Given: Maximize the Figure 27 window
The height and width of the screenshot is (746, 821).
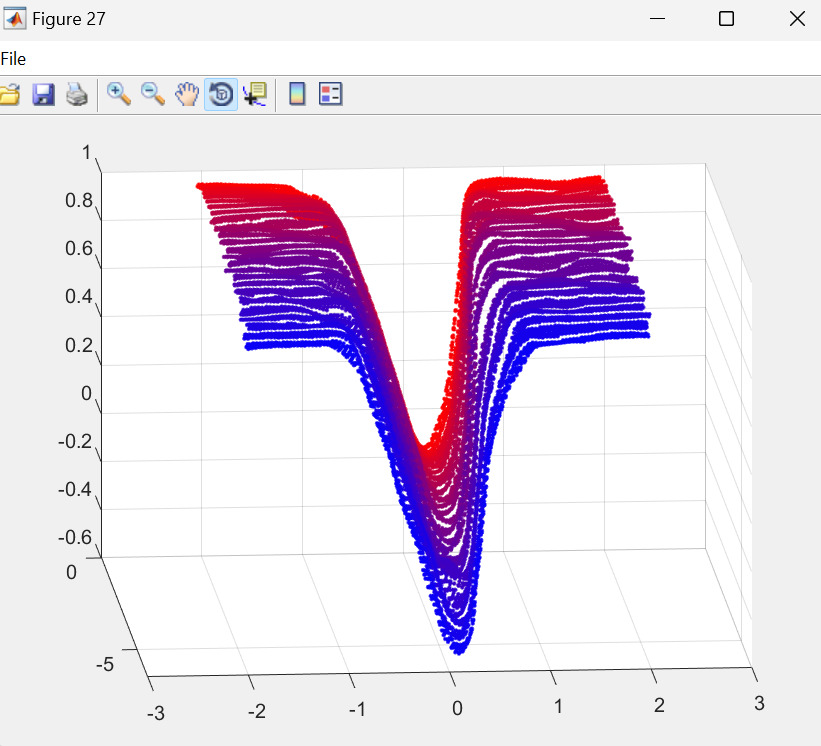Looking at the screenshot, I should [x=727, y=19].
